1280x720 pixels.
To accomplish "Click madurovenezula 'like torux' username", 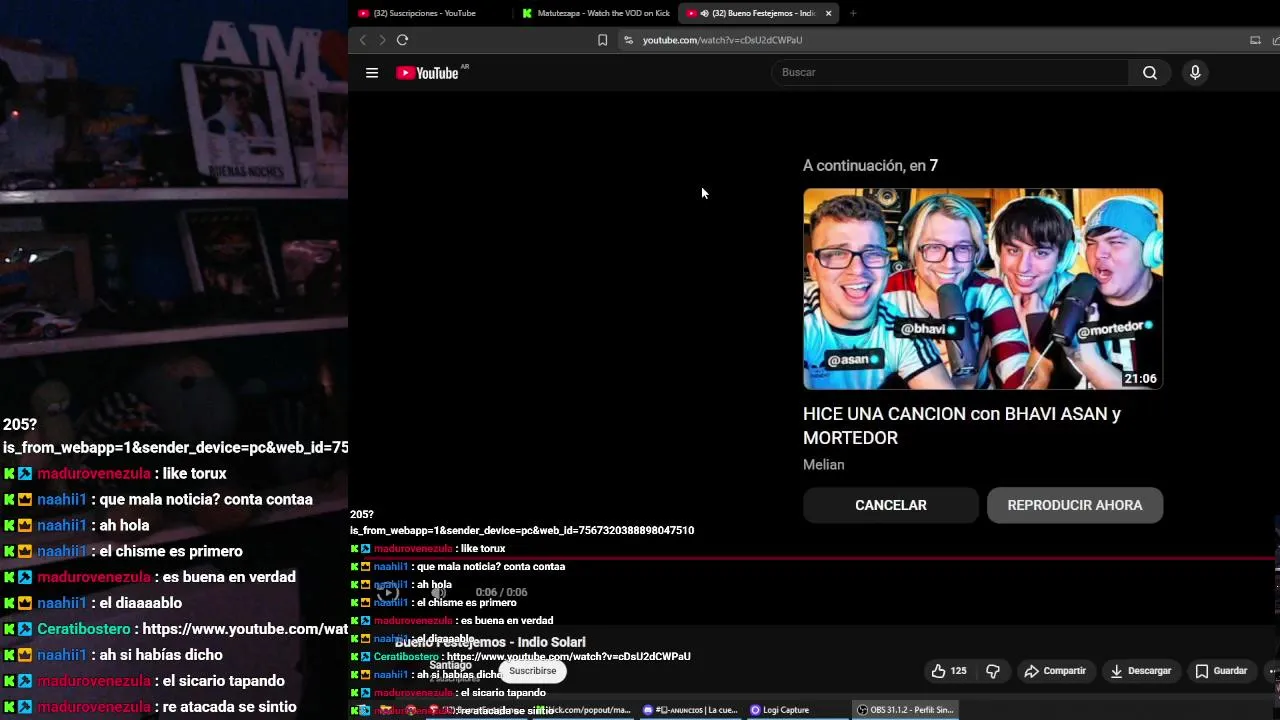I will [x=94, y=473].
